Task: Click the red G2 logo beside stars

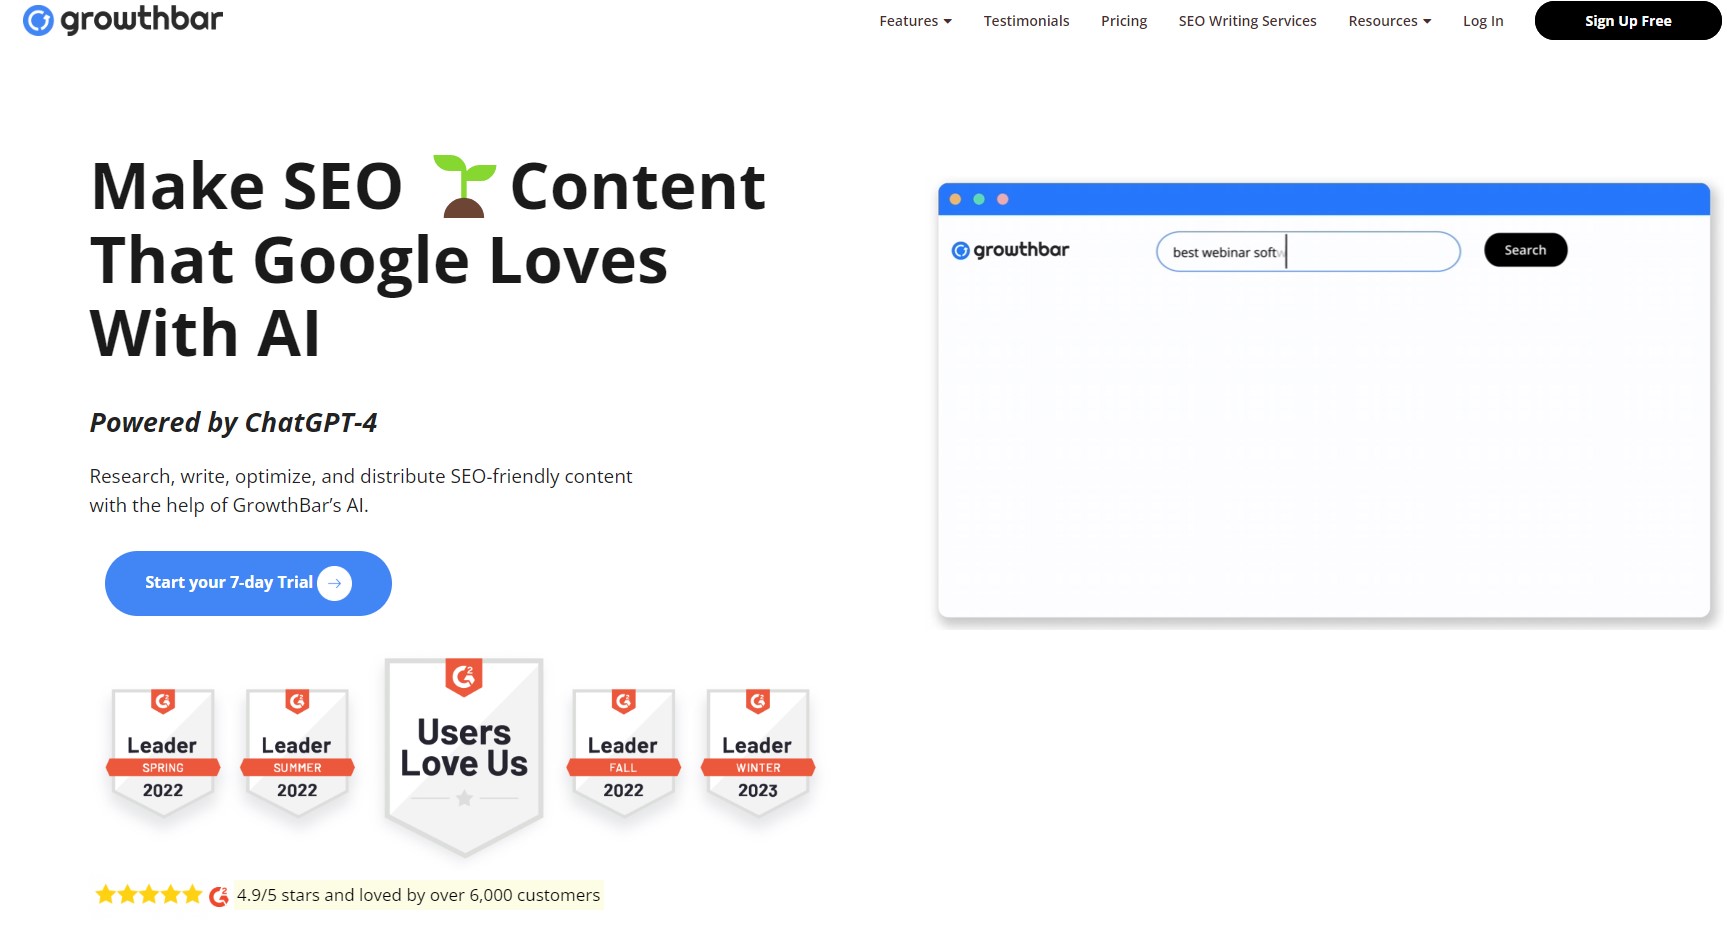Action: (x=219, y=896)
